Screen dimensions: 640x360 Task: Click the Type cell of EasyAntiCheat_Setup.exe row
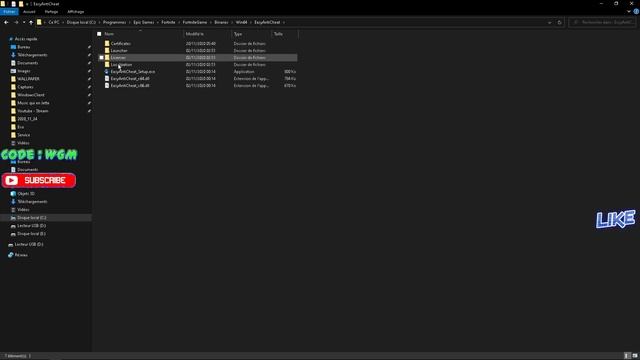[x=244, y=71]
